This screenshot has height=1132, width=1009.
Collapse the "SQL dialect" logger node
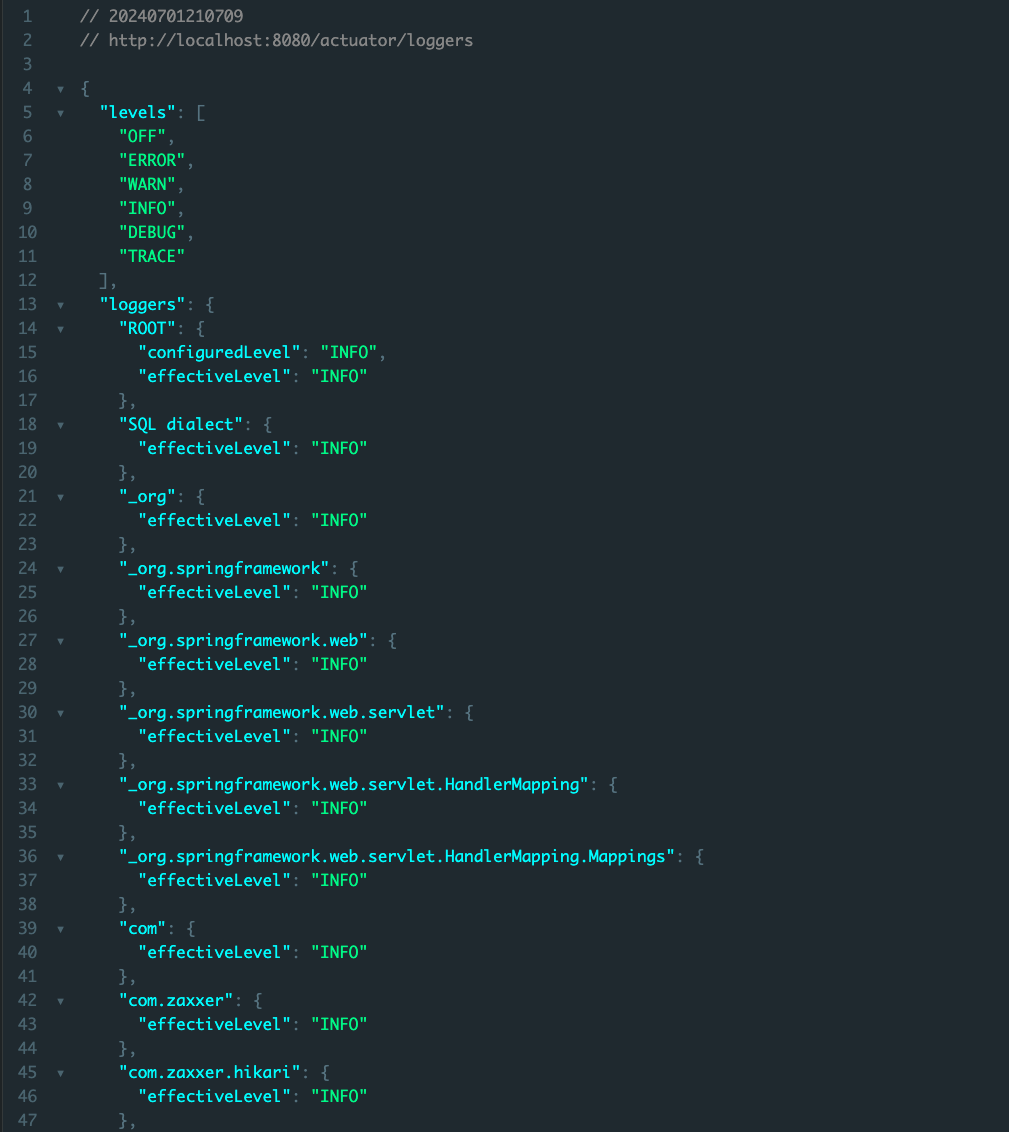pyautogui.click(x=61, y=425)
